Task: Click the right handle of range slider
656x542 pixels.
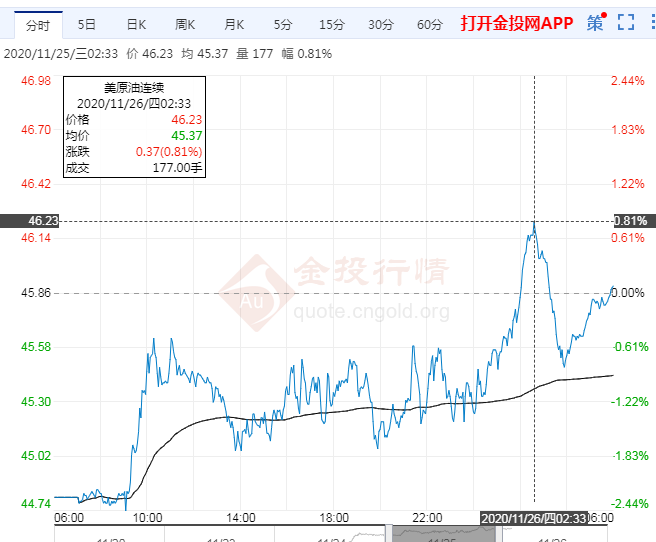Action: [499, 534]
